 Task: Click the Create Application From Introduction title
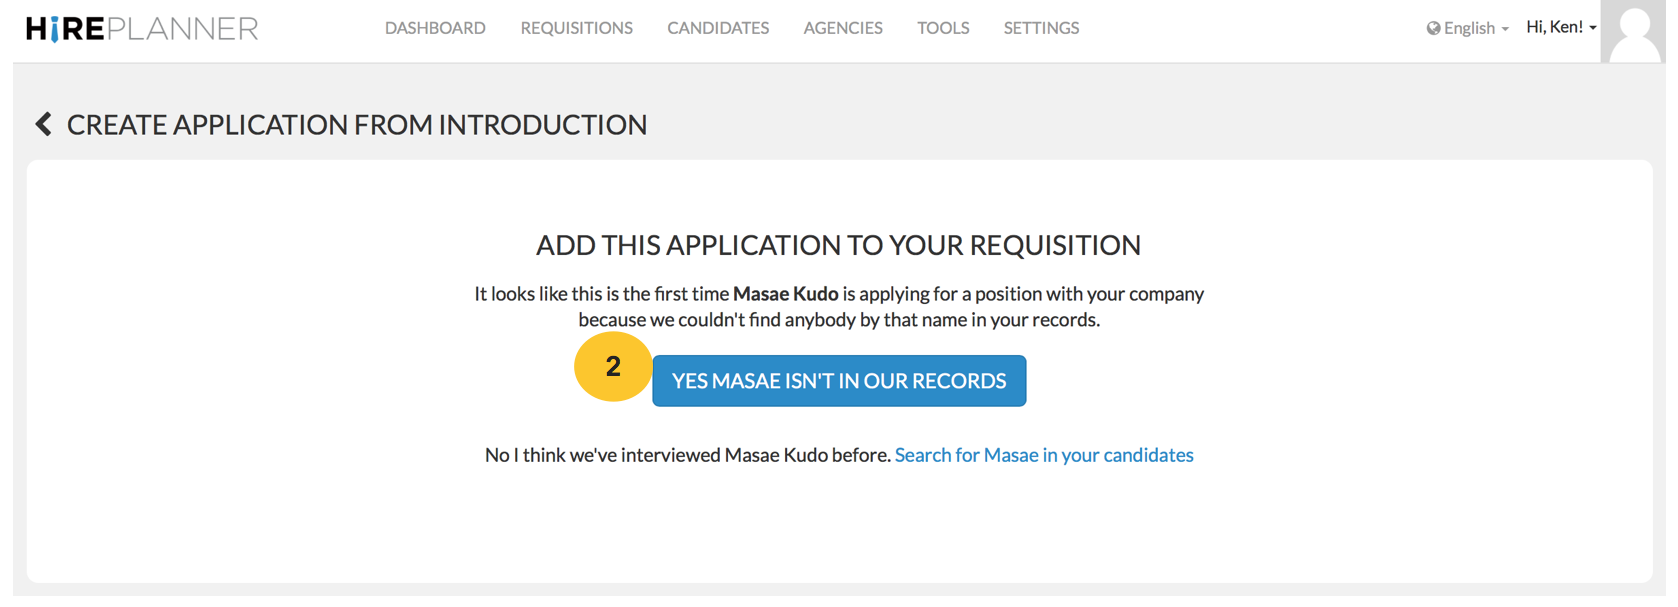pos(357,124)
